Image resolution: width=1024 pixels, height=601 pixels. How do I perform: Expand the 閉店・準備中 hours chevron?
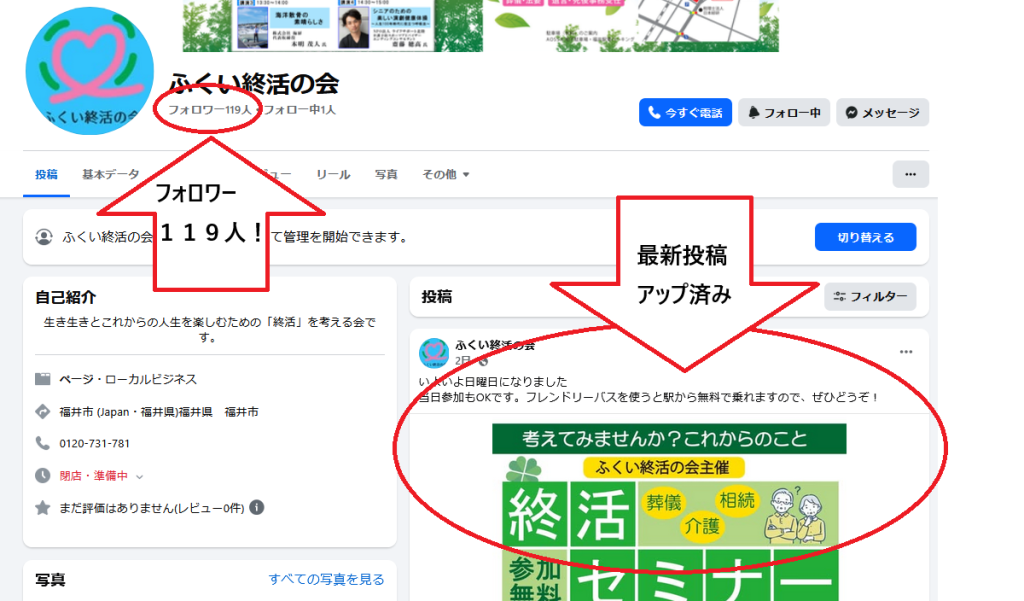139,476
